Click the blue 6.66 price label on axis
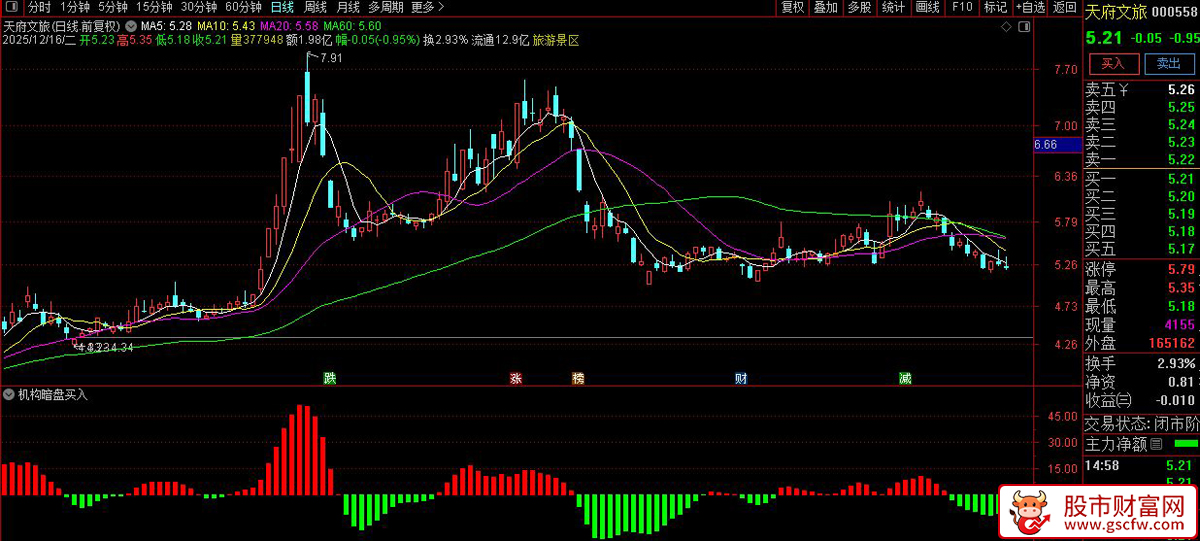This screenshot has width=1200, height=541. pos(1045,145)
